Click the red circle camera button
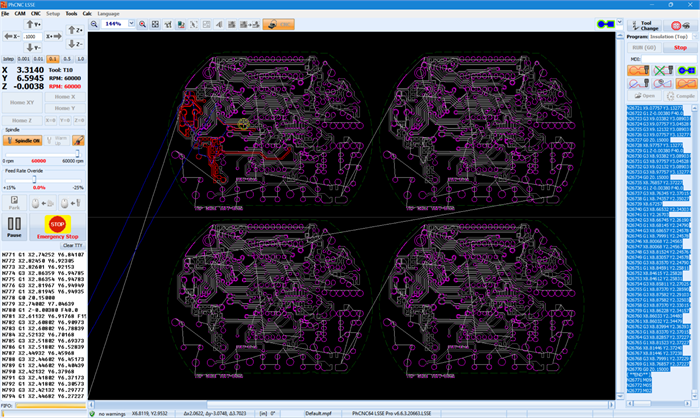Screen dimensions: 700x418 click(x=680, y=25)
